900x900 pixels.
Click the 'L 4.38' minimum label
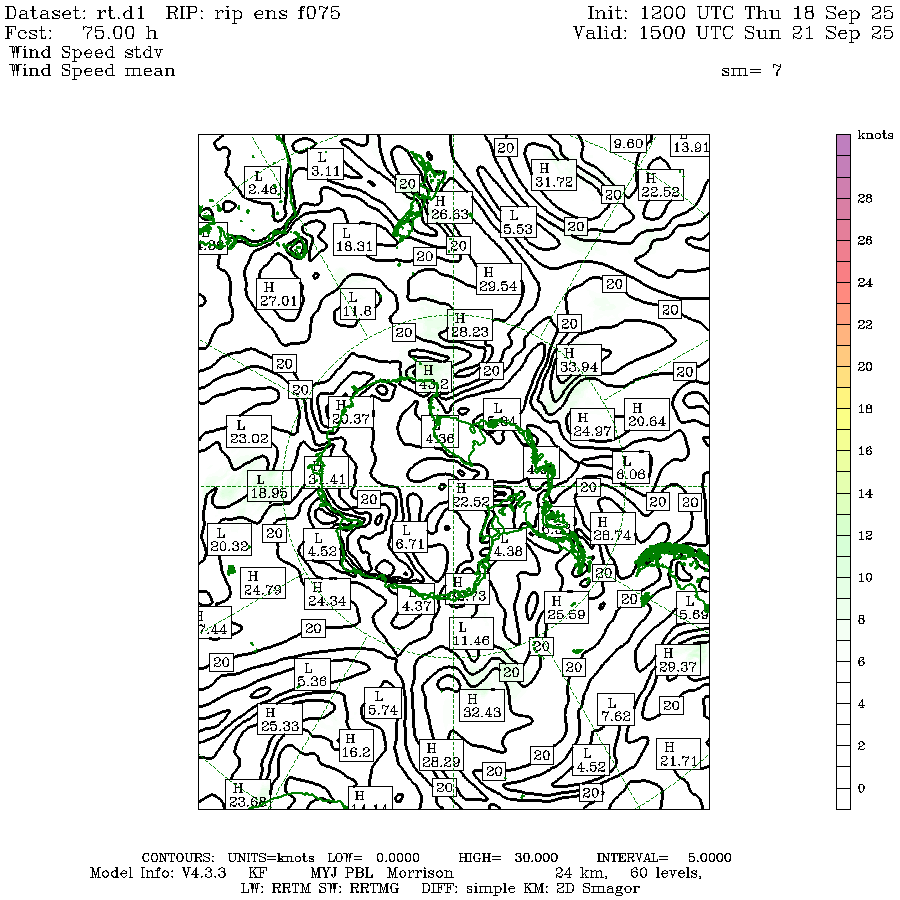(x=507, y=544)
